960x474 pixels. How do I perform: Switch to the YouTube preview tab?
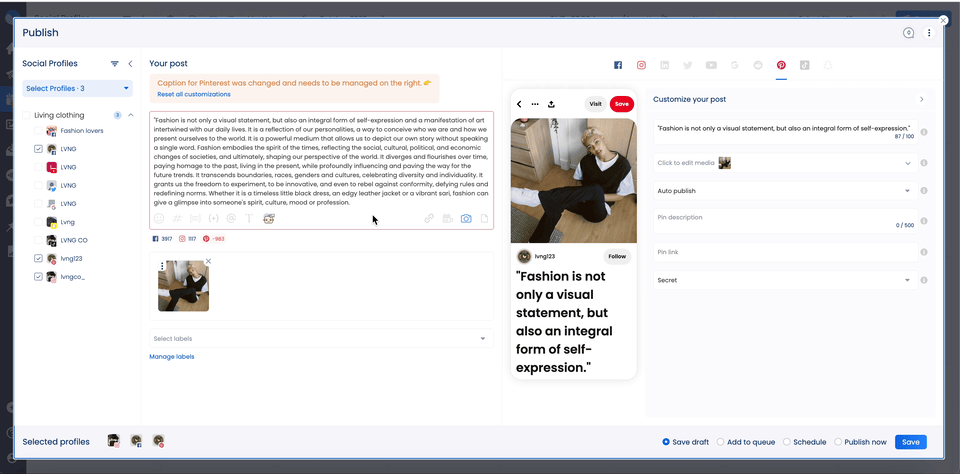(x=711, y=65)
